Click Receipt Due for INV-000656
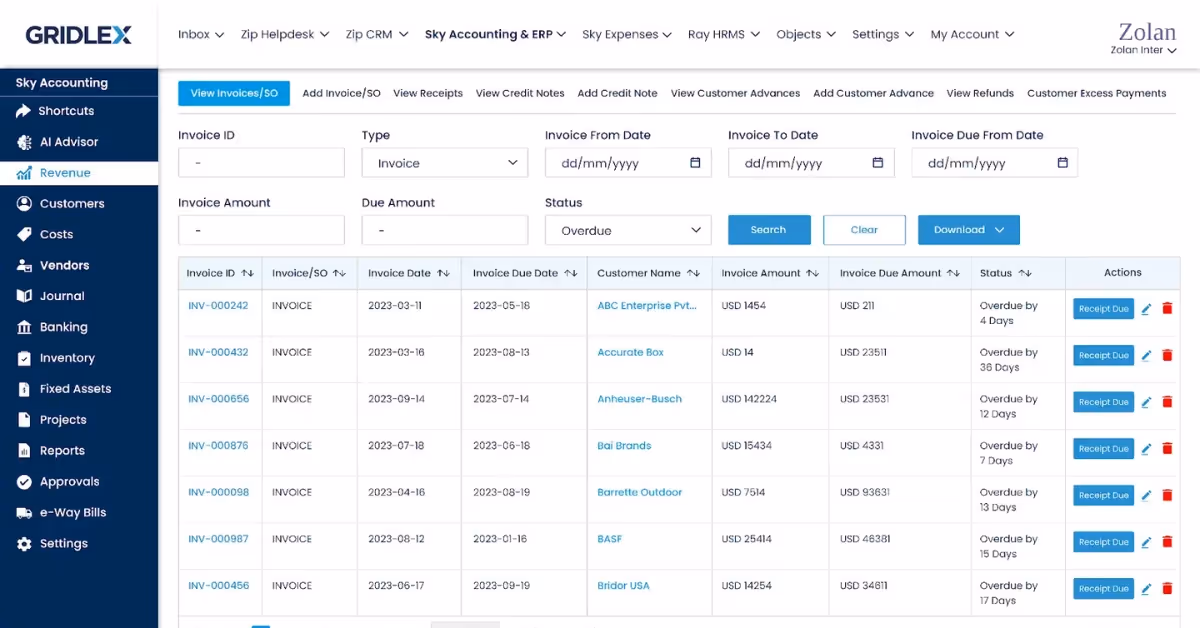The width and height of the screenshot is (1200, 628). [1102, 401]
